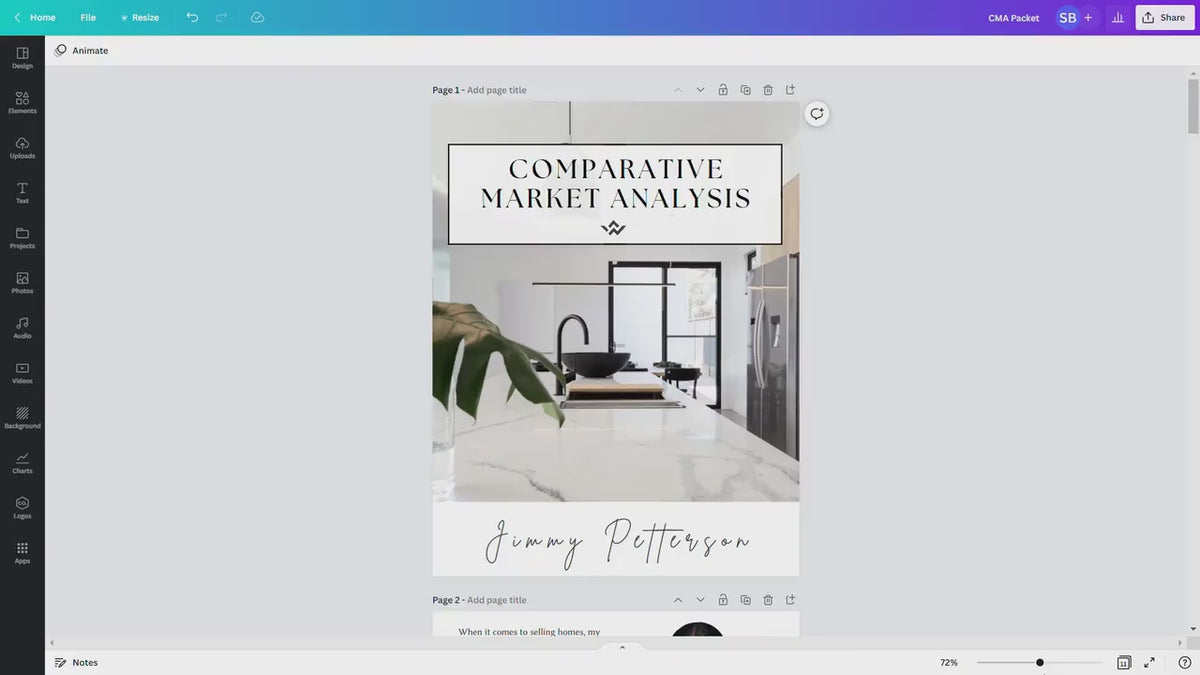This screenshot has height=675, width=1200.
Task: Click the CMA Packet document title
Action: click(1013, 17)
